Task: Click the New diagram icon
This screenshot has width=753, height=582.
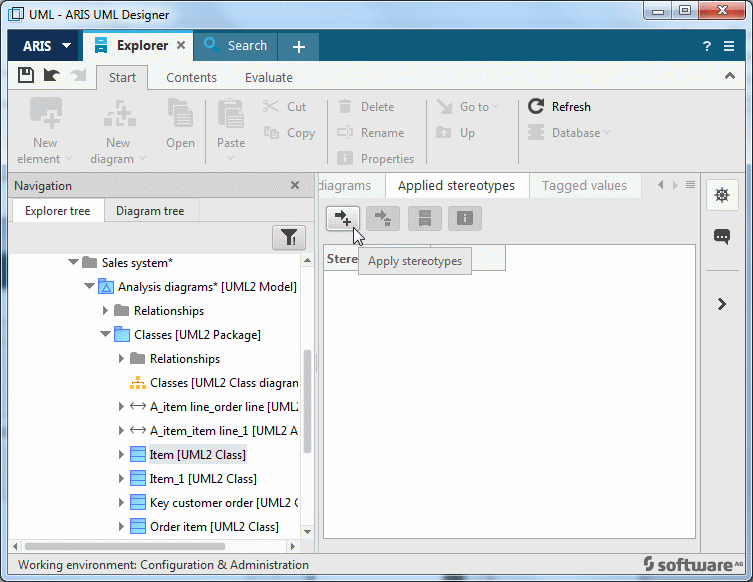Action: point(120,113)
